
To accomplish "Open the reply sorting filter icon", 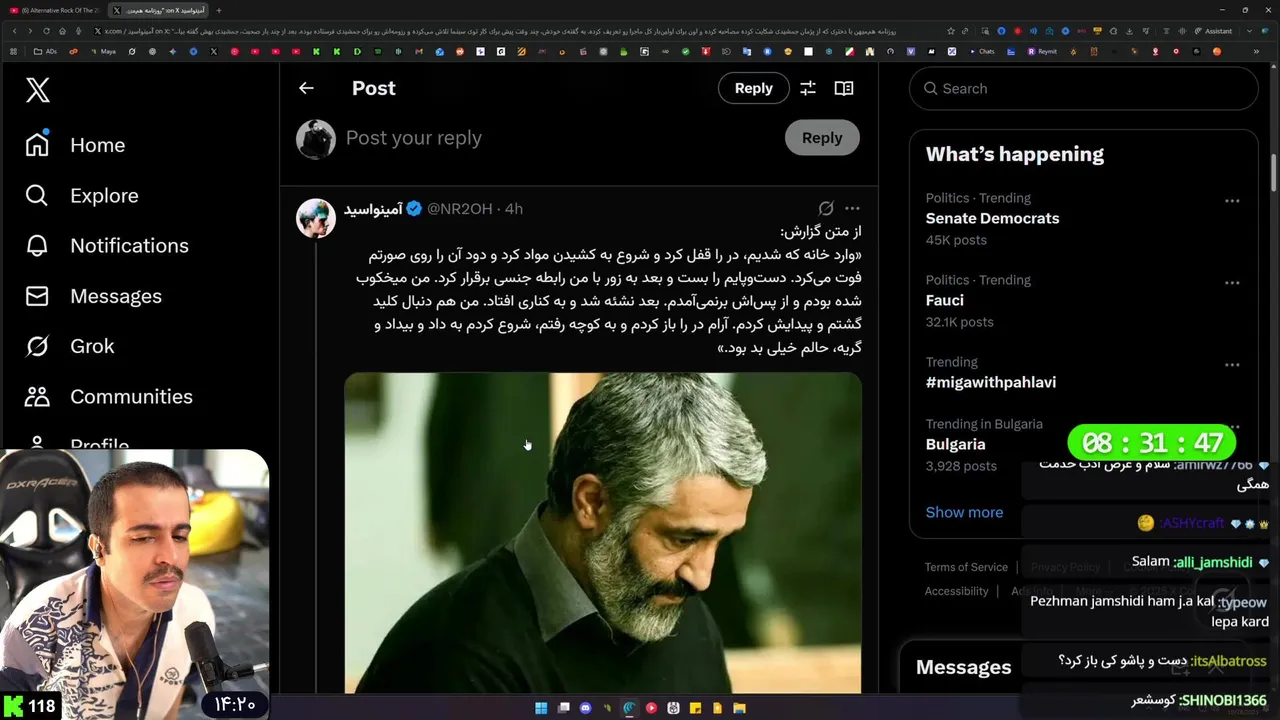I will [808, 88].
